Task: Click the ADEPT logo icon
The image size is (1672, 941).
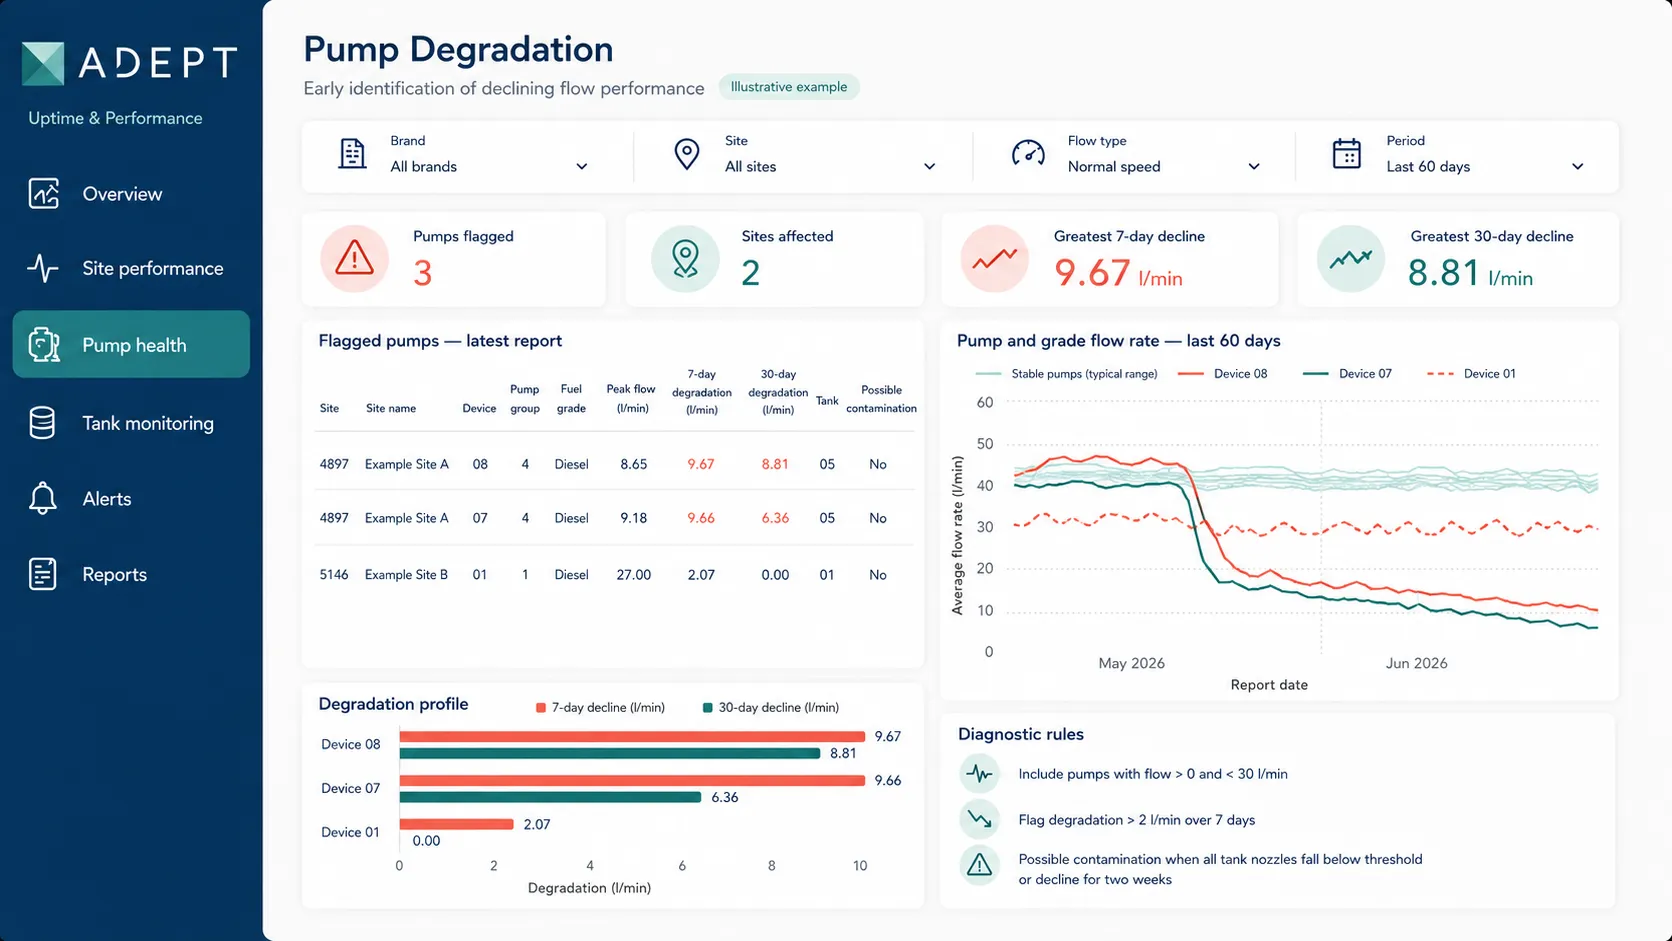Action: 43,63
